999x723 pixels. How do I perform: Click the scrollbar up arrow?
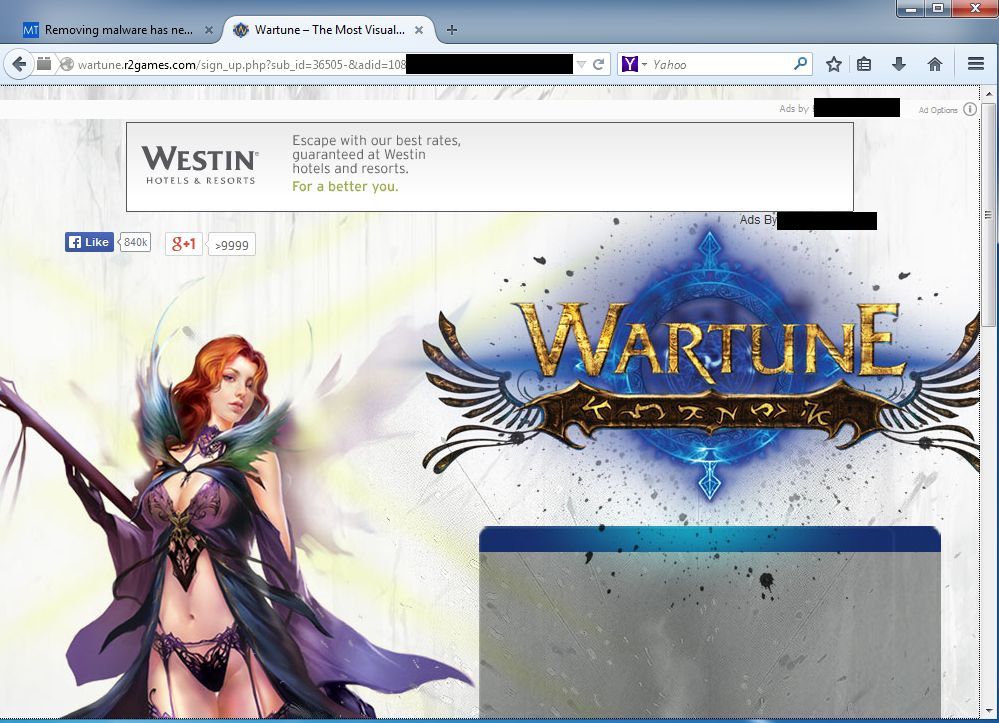click(x=988, y=94)
